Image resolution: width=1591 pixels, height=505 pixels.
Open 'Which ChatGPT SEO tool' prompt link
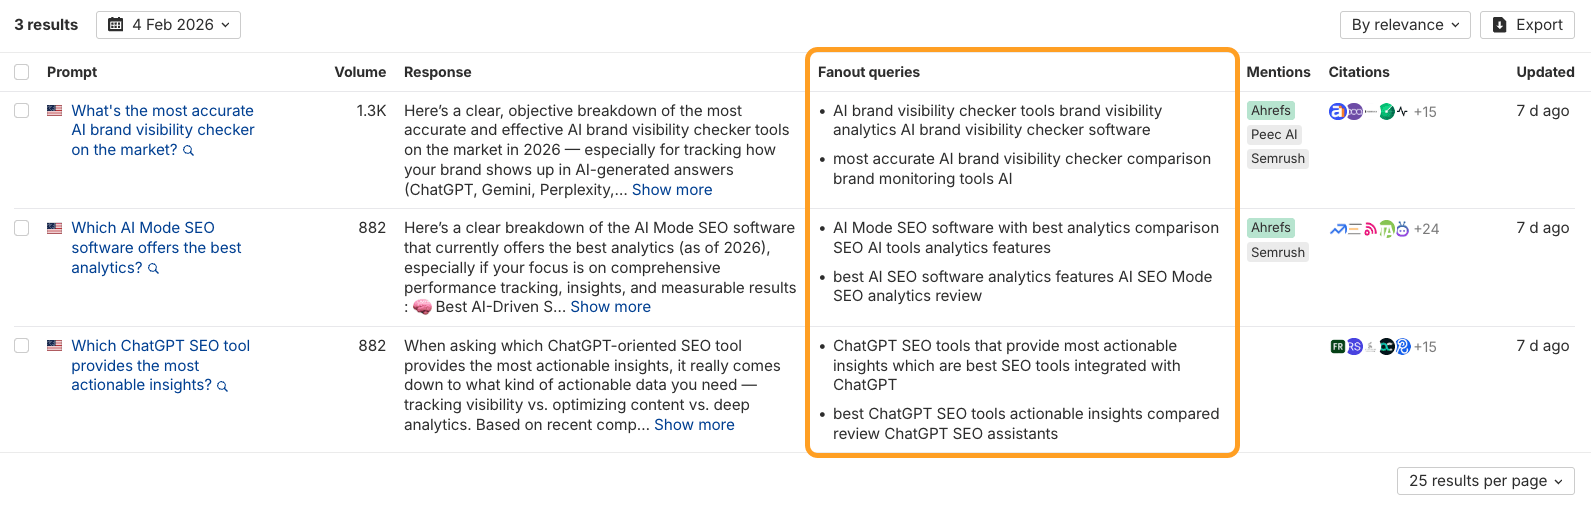coord(160,346)
